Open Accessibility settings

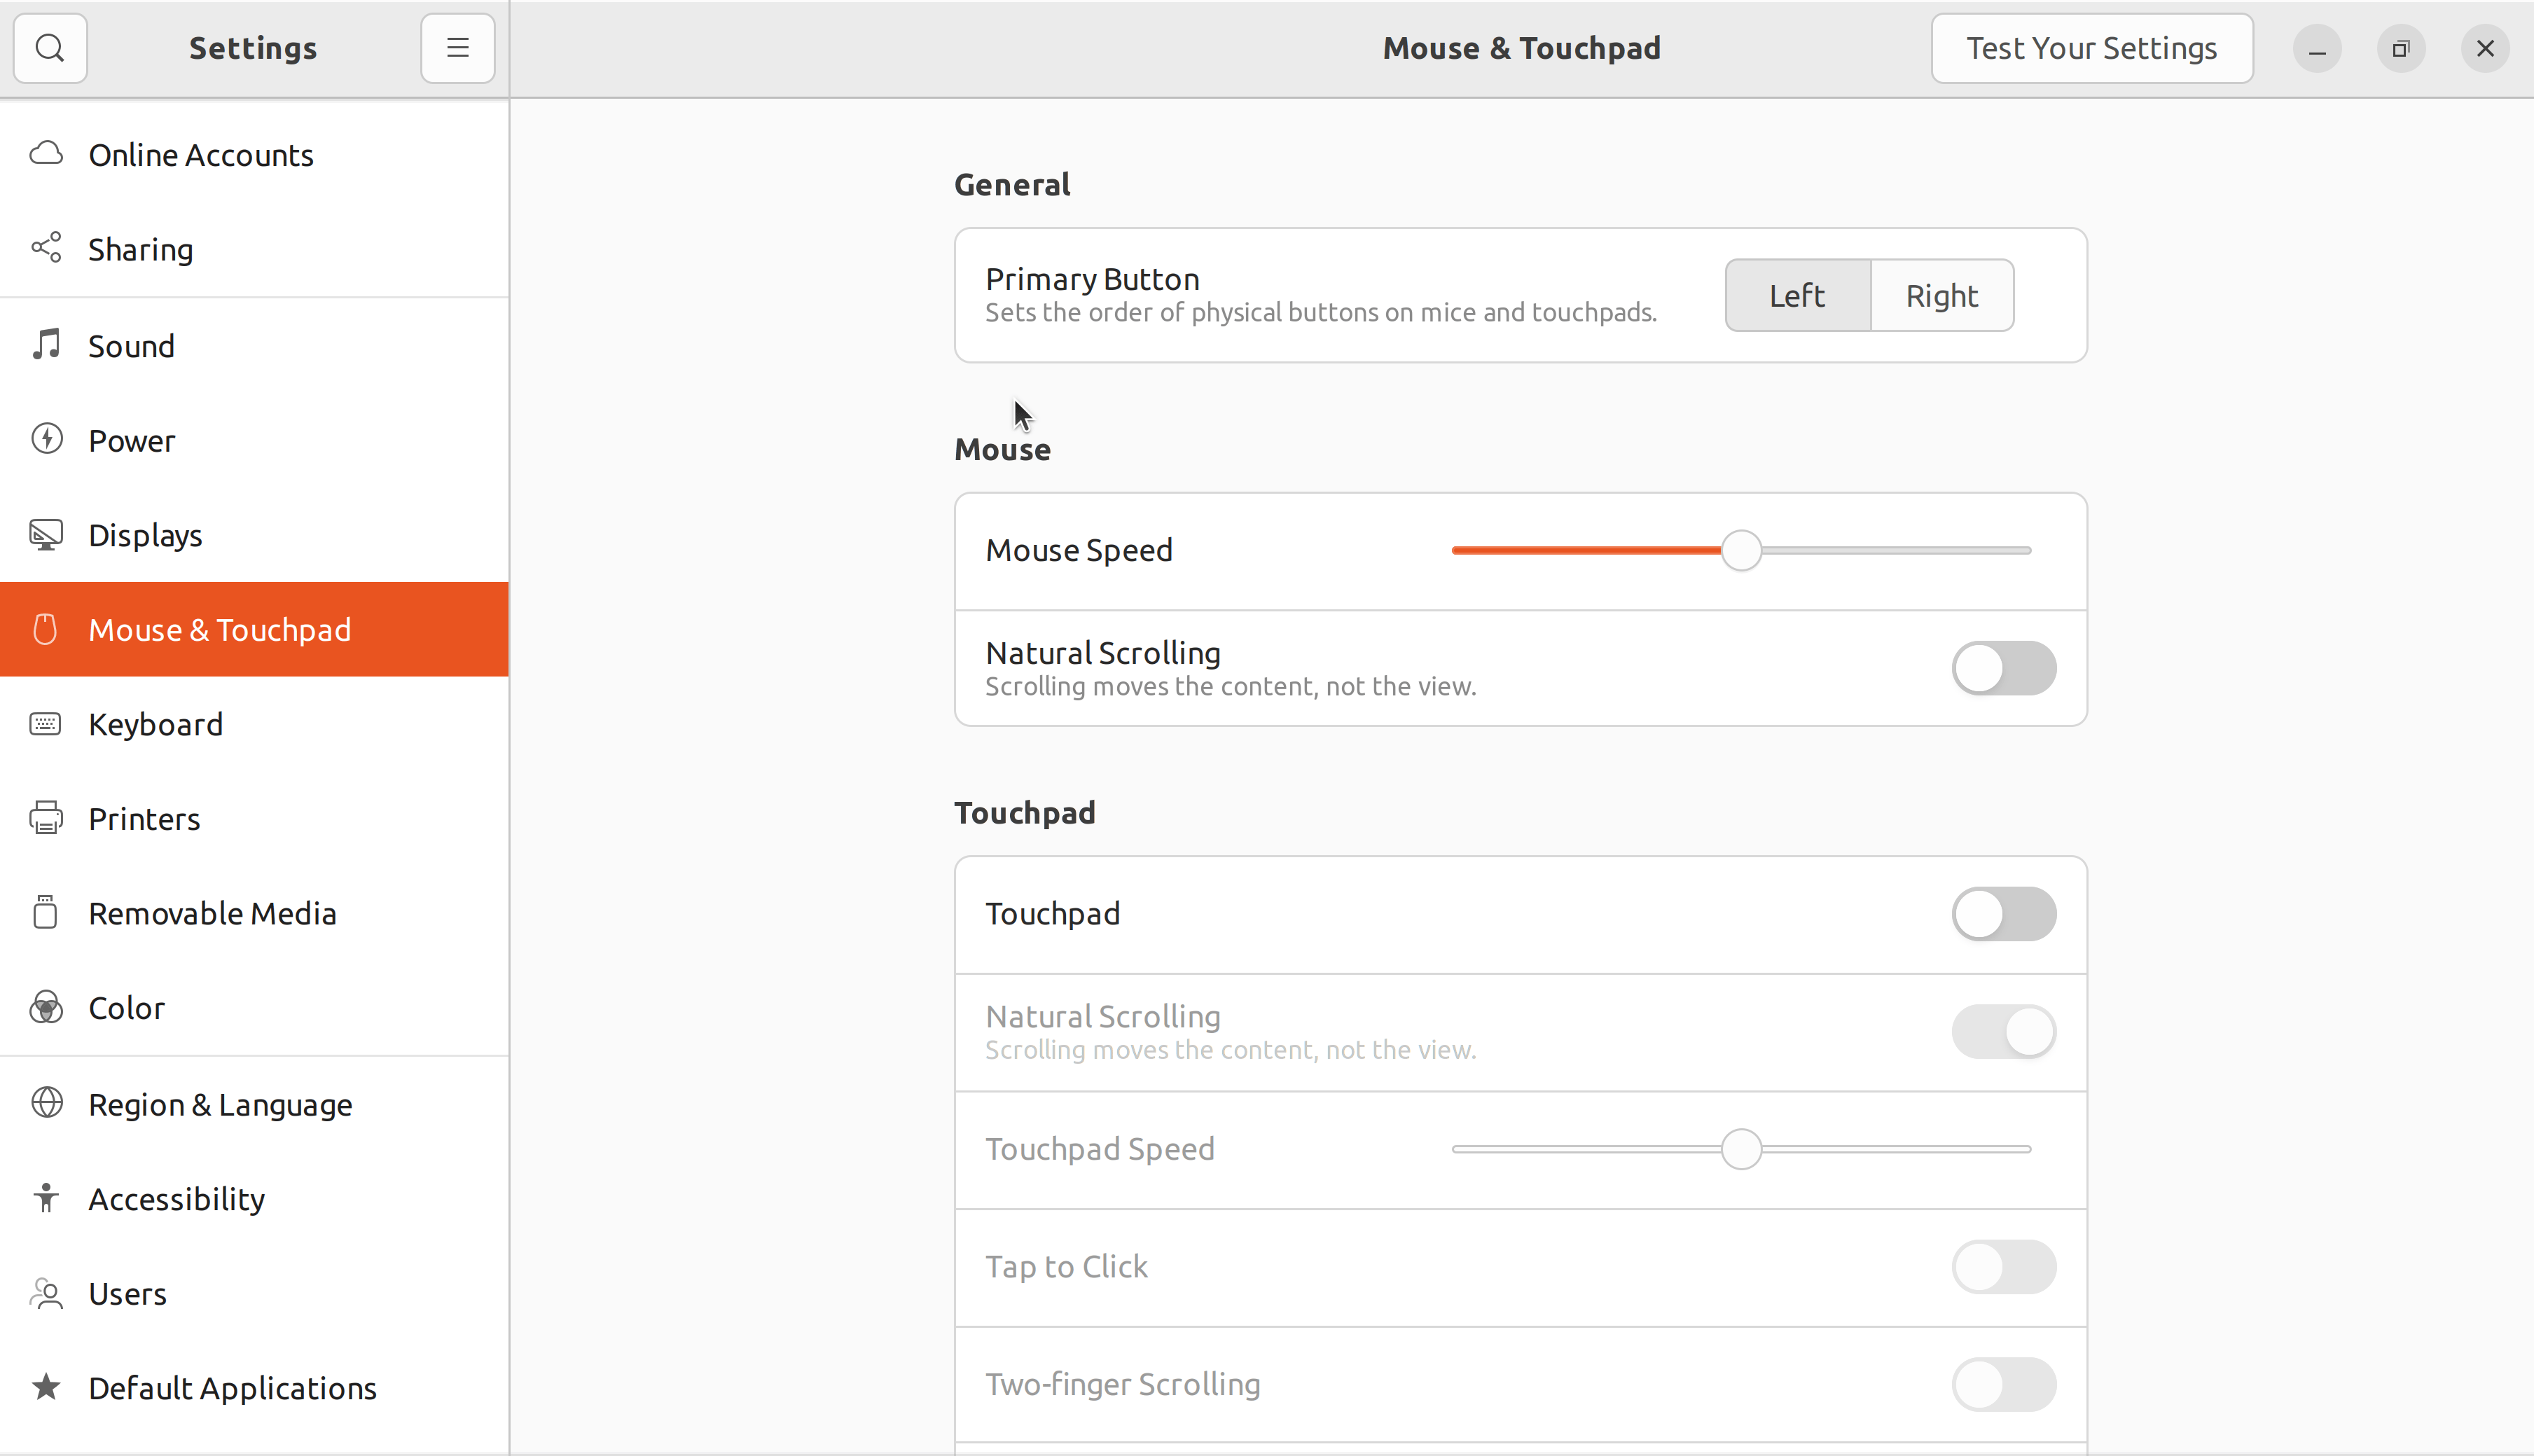click(x=177, y=1198)
